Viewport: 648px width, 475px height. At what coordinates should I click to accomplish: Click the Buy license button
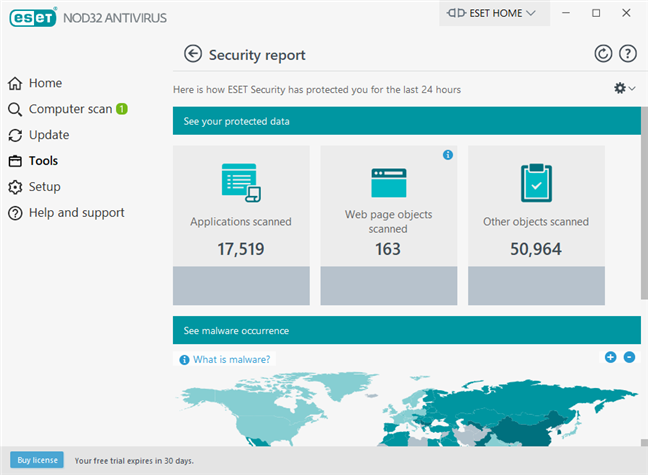click(x=37, y=460)
